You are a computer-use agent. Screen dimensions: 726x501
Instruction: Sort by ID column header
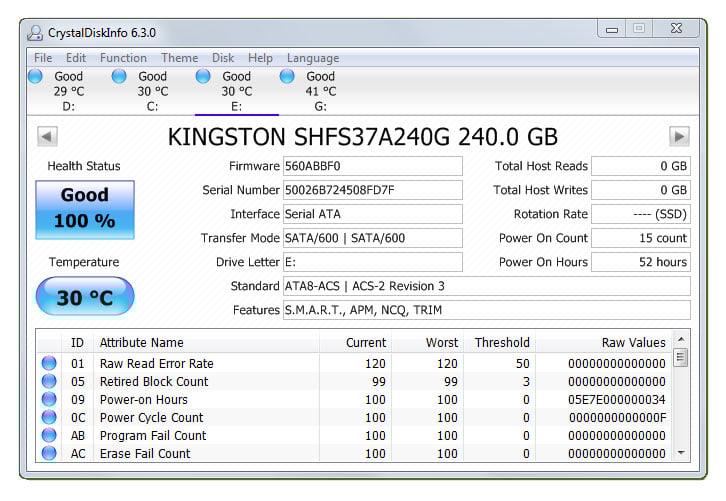[x=77, y=343]
